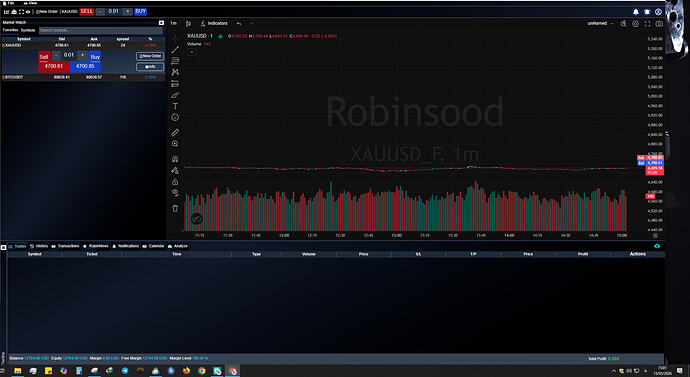Switch chart to fullscreen mode

pyautogui.click(x=647, y=24)
